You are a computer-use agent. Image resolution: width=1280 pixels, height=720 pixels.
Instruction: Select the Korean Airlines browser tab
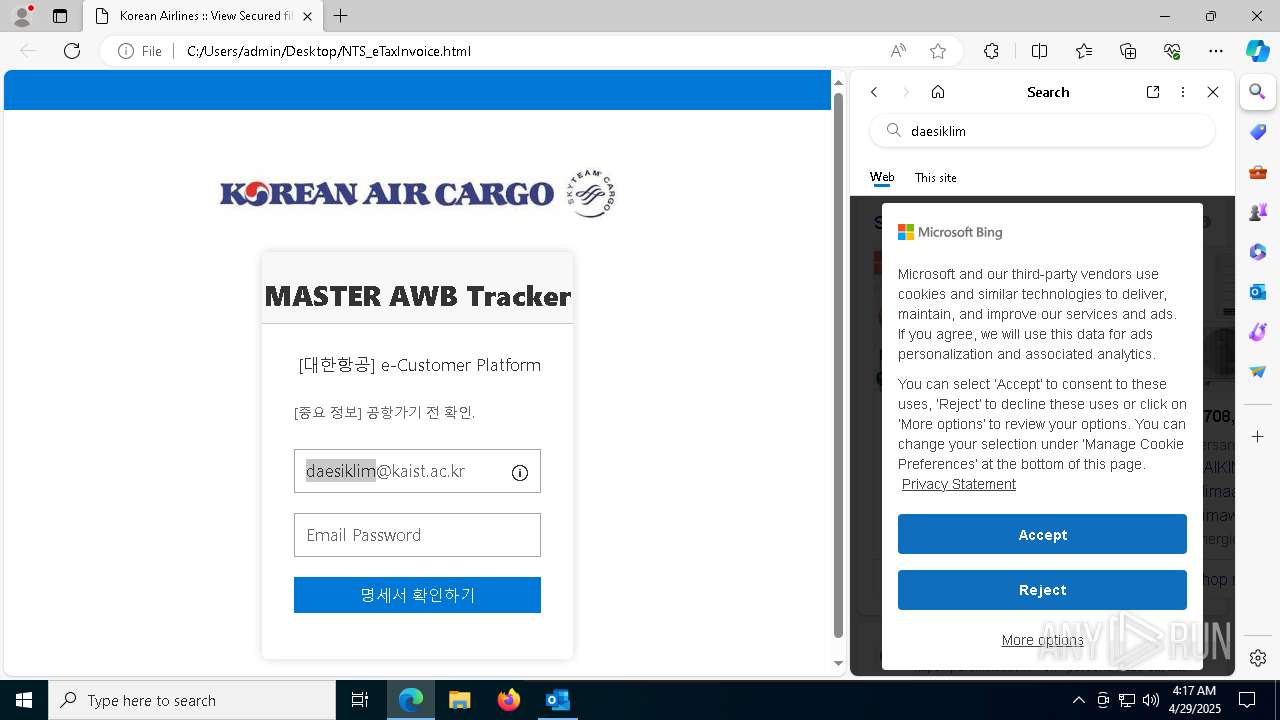pos(202,16)
